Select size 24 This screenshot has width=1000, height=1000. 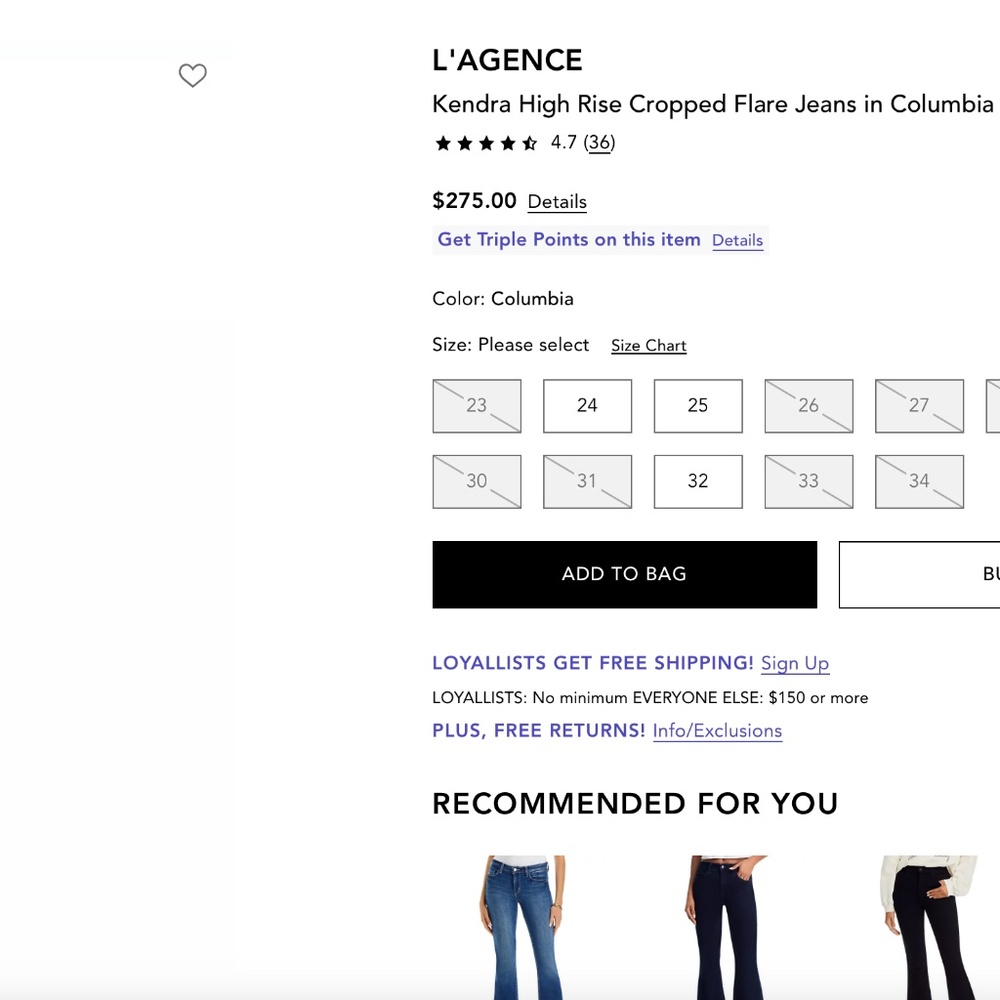click(x=587, y=406)
